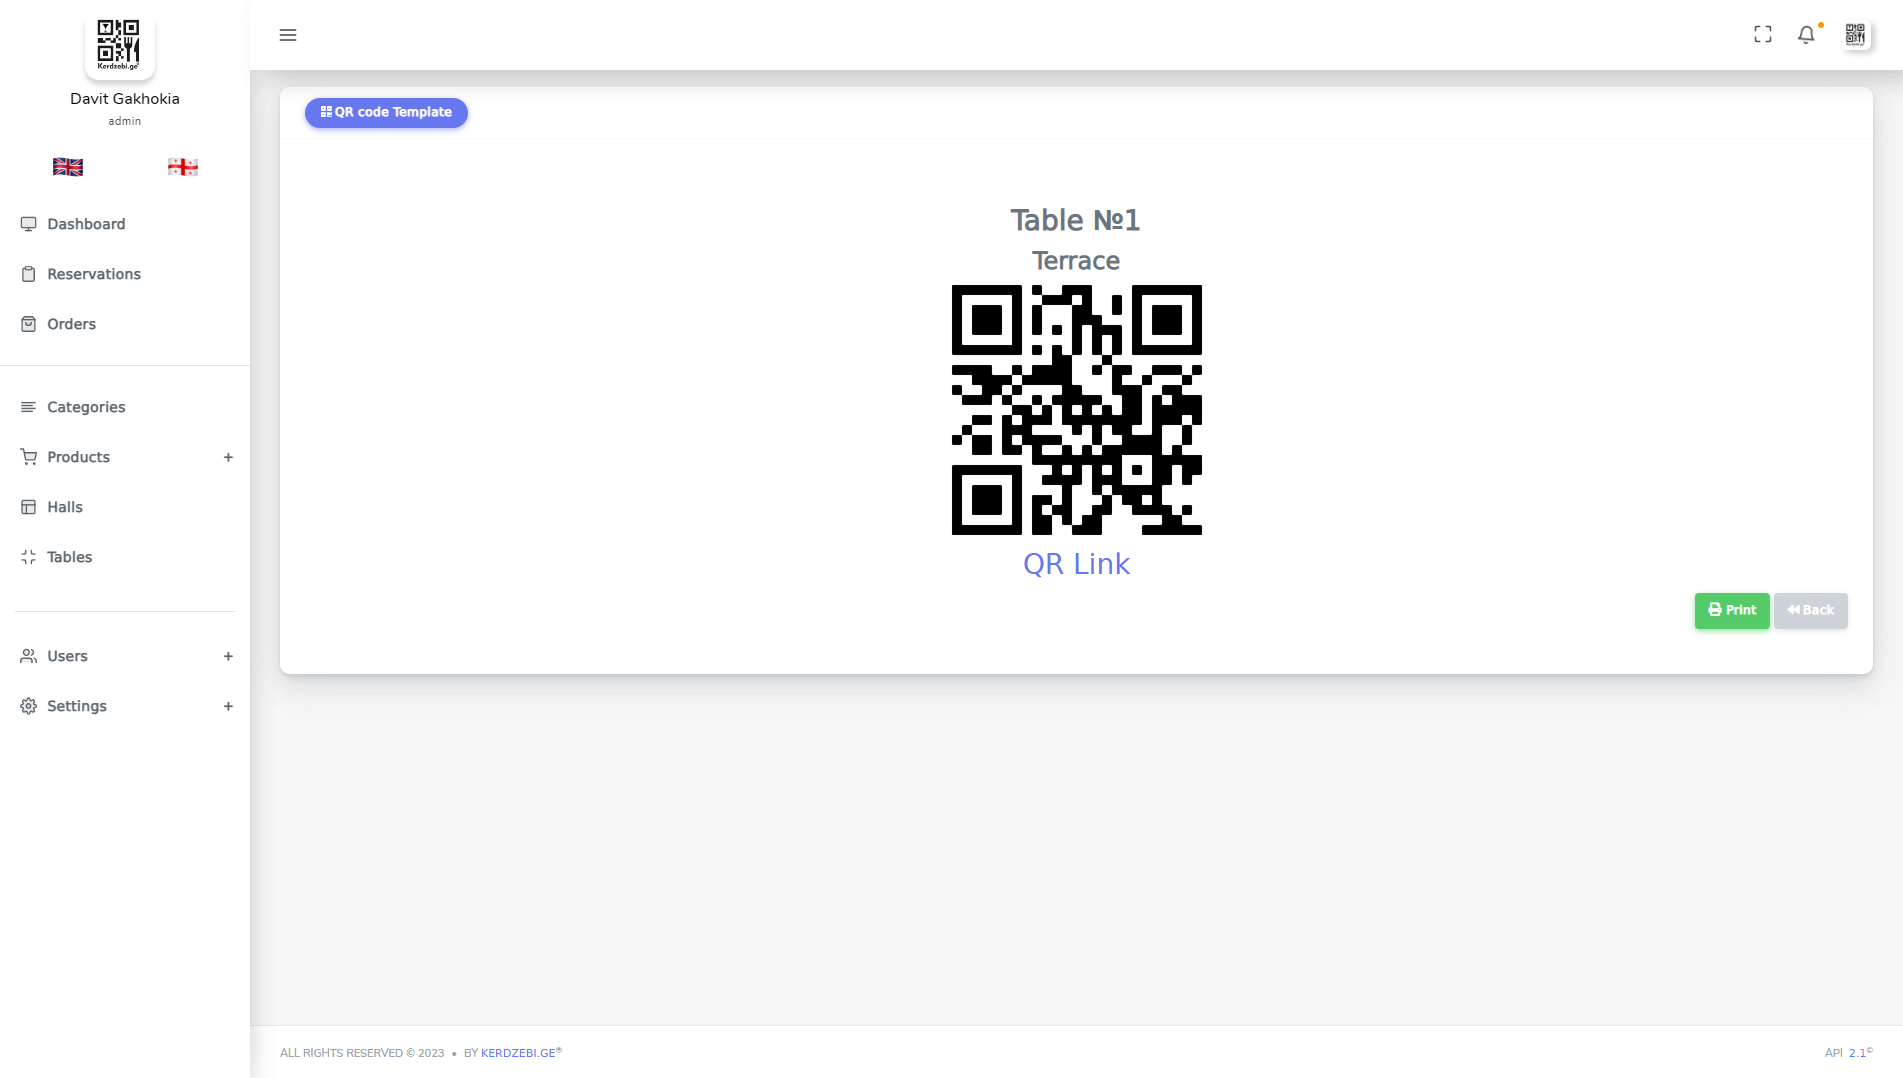Image resolution: width=1903 pixels, height=1078 pixels.
Task: Open Categories in the sidebar
Action: point(125,407)
